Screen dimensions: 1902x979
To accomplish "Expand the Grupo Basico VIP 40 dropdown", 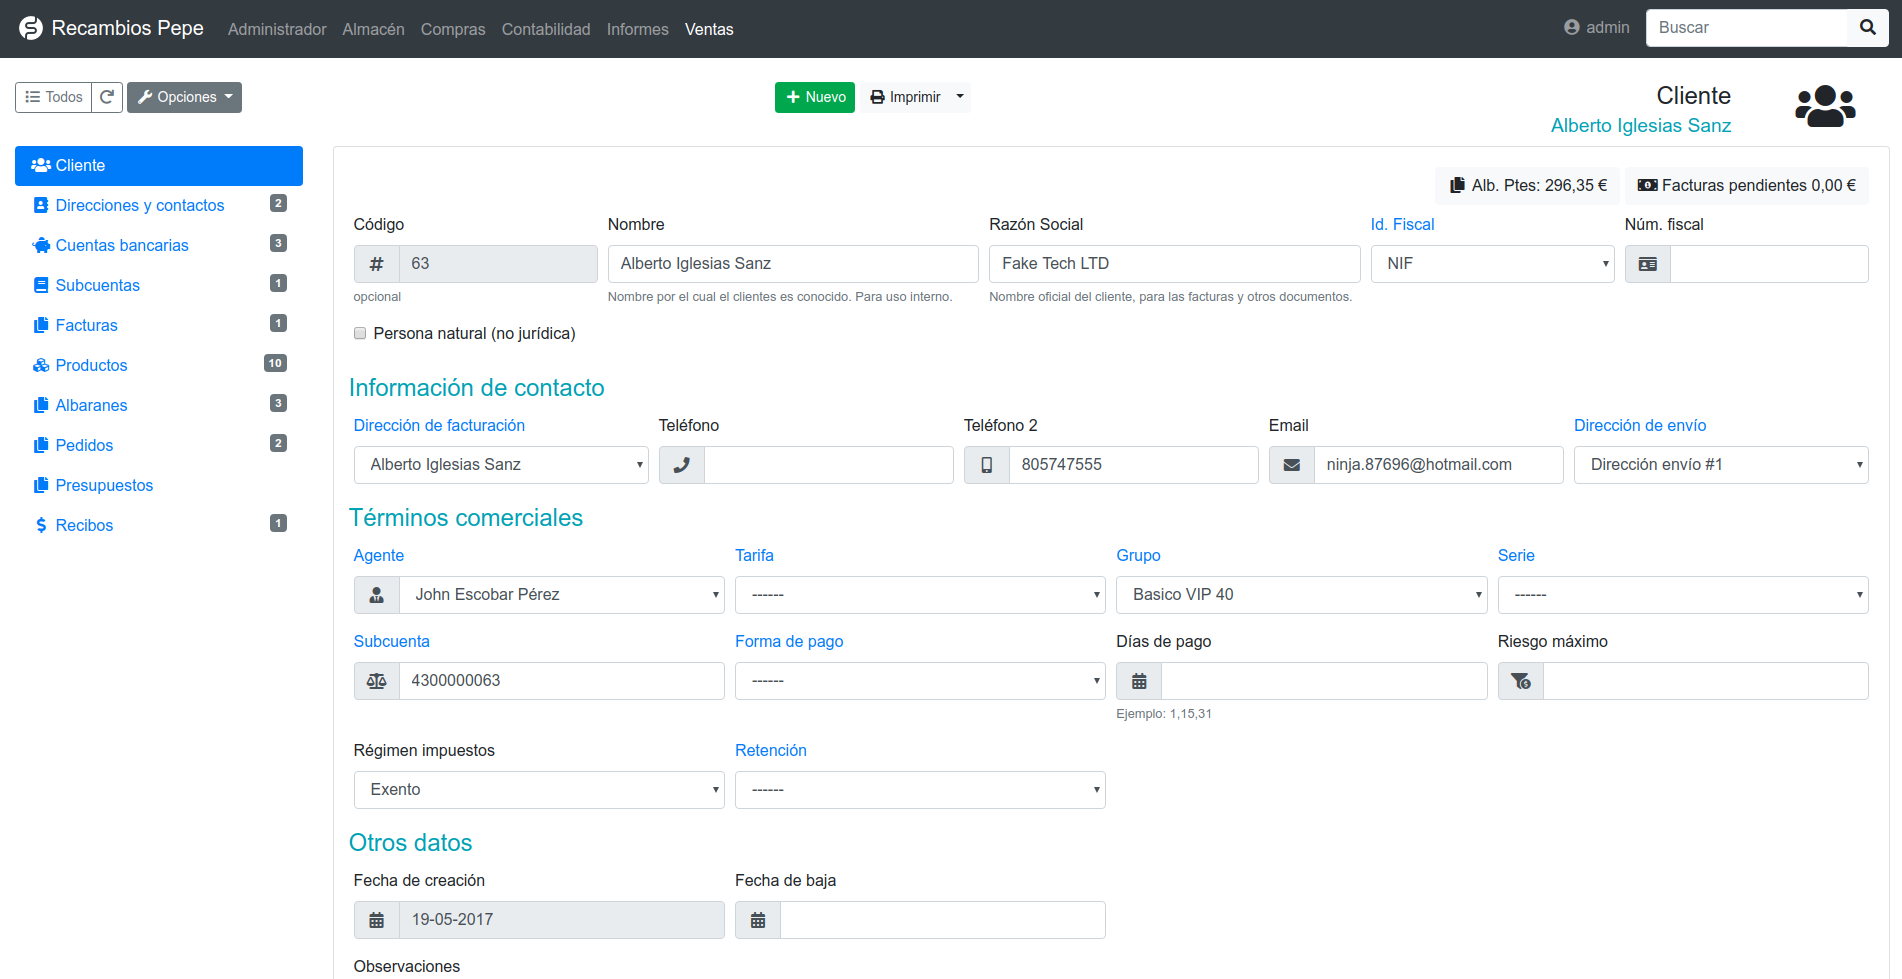I will (x=1301, y=595).
